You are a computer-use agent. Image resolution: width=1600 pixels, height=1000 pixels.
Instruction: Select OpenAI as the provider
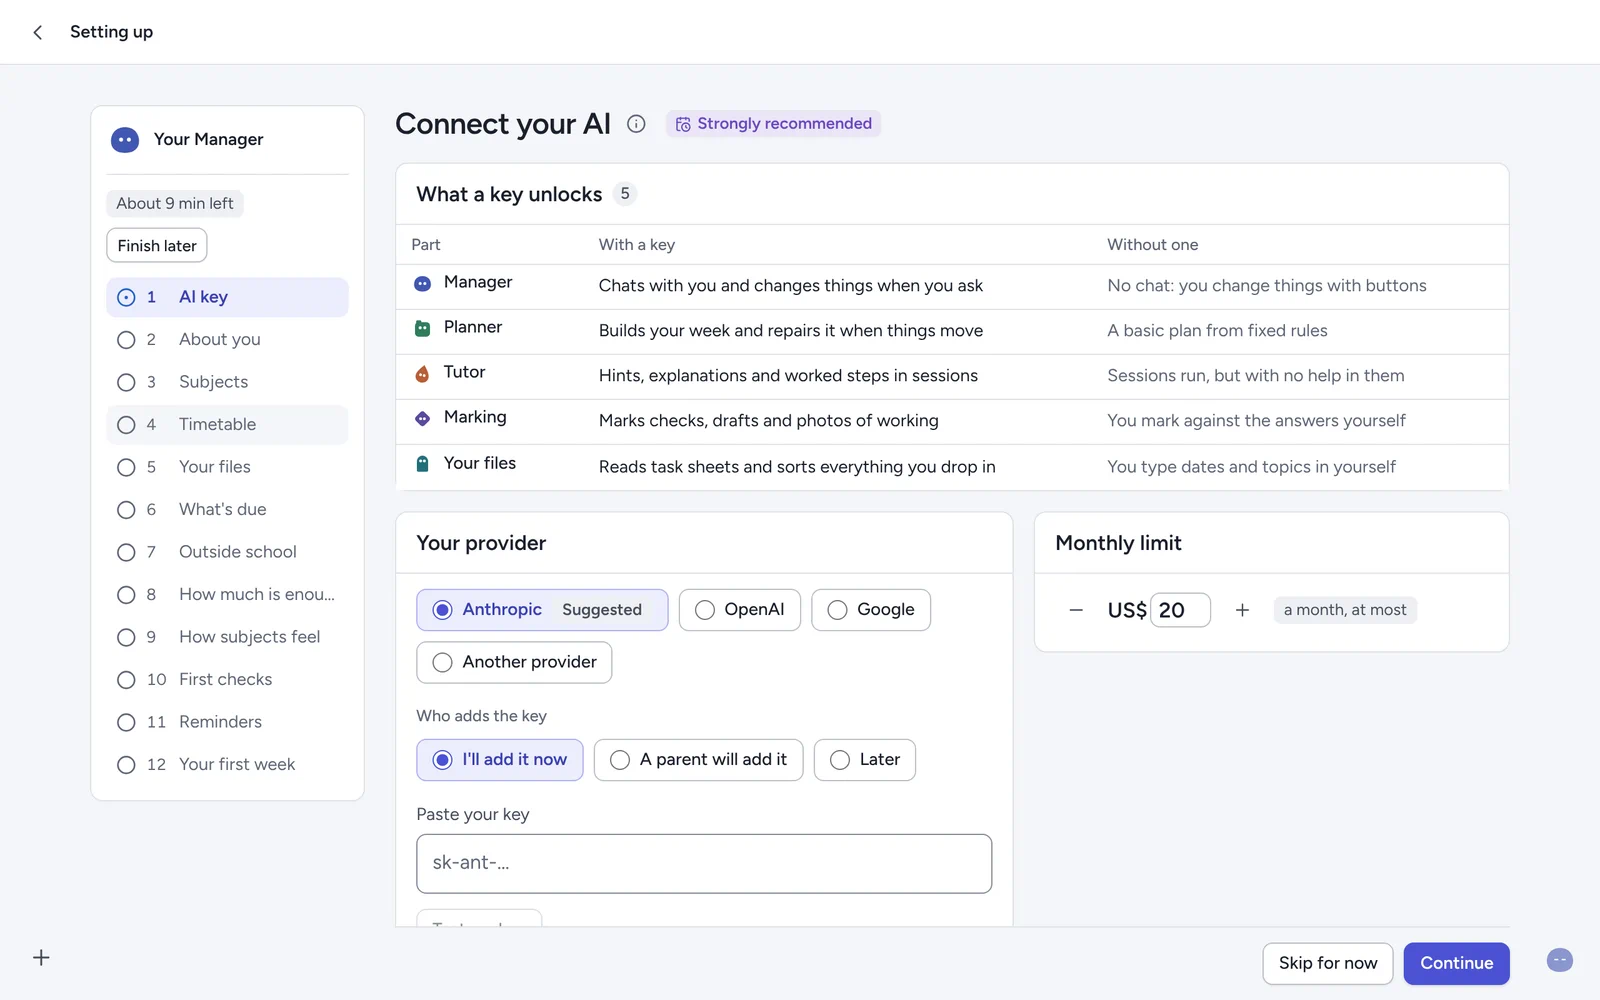[740, 610]
